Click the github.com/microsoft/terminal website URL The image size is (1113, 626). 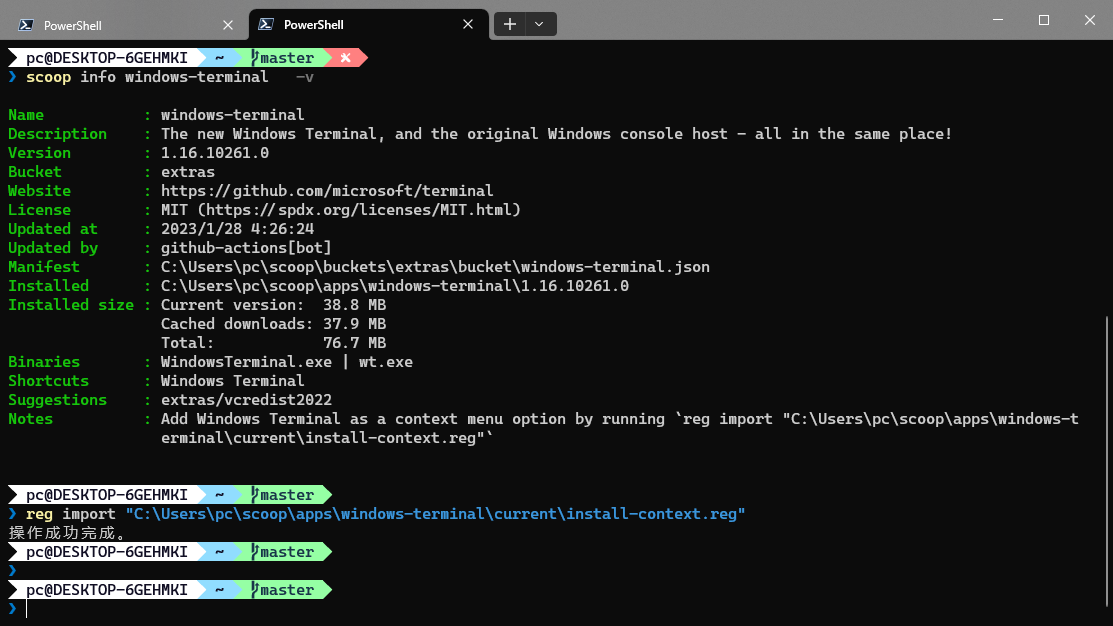coord(327,191)
